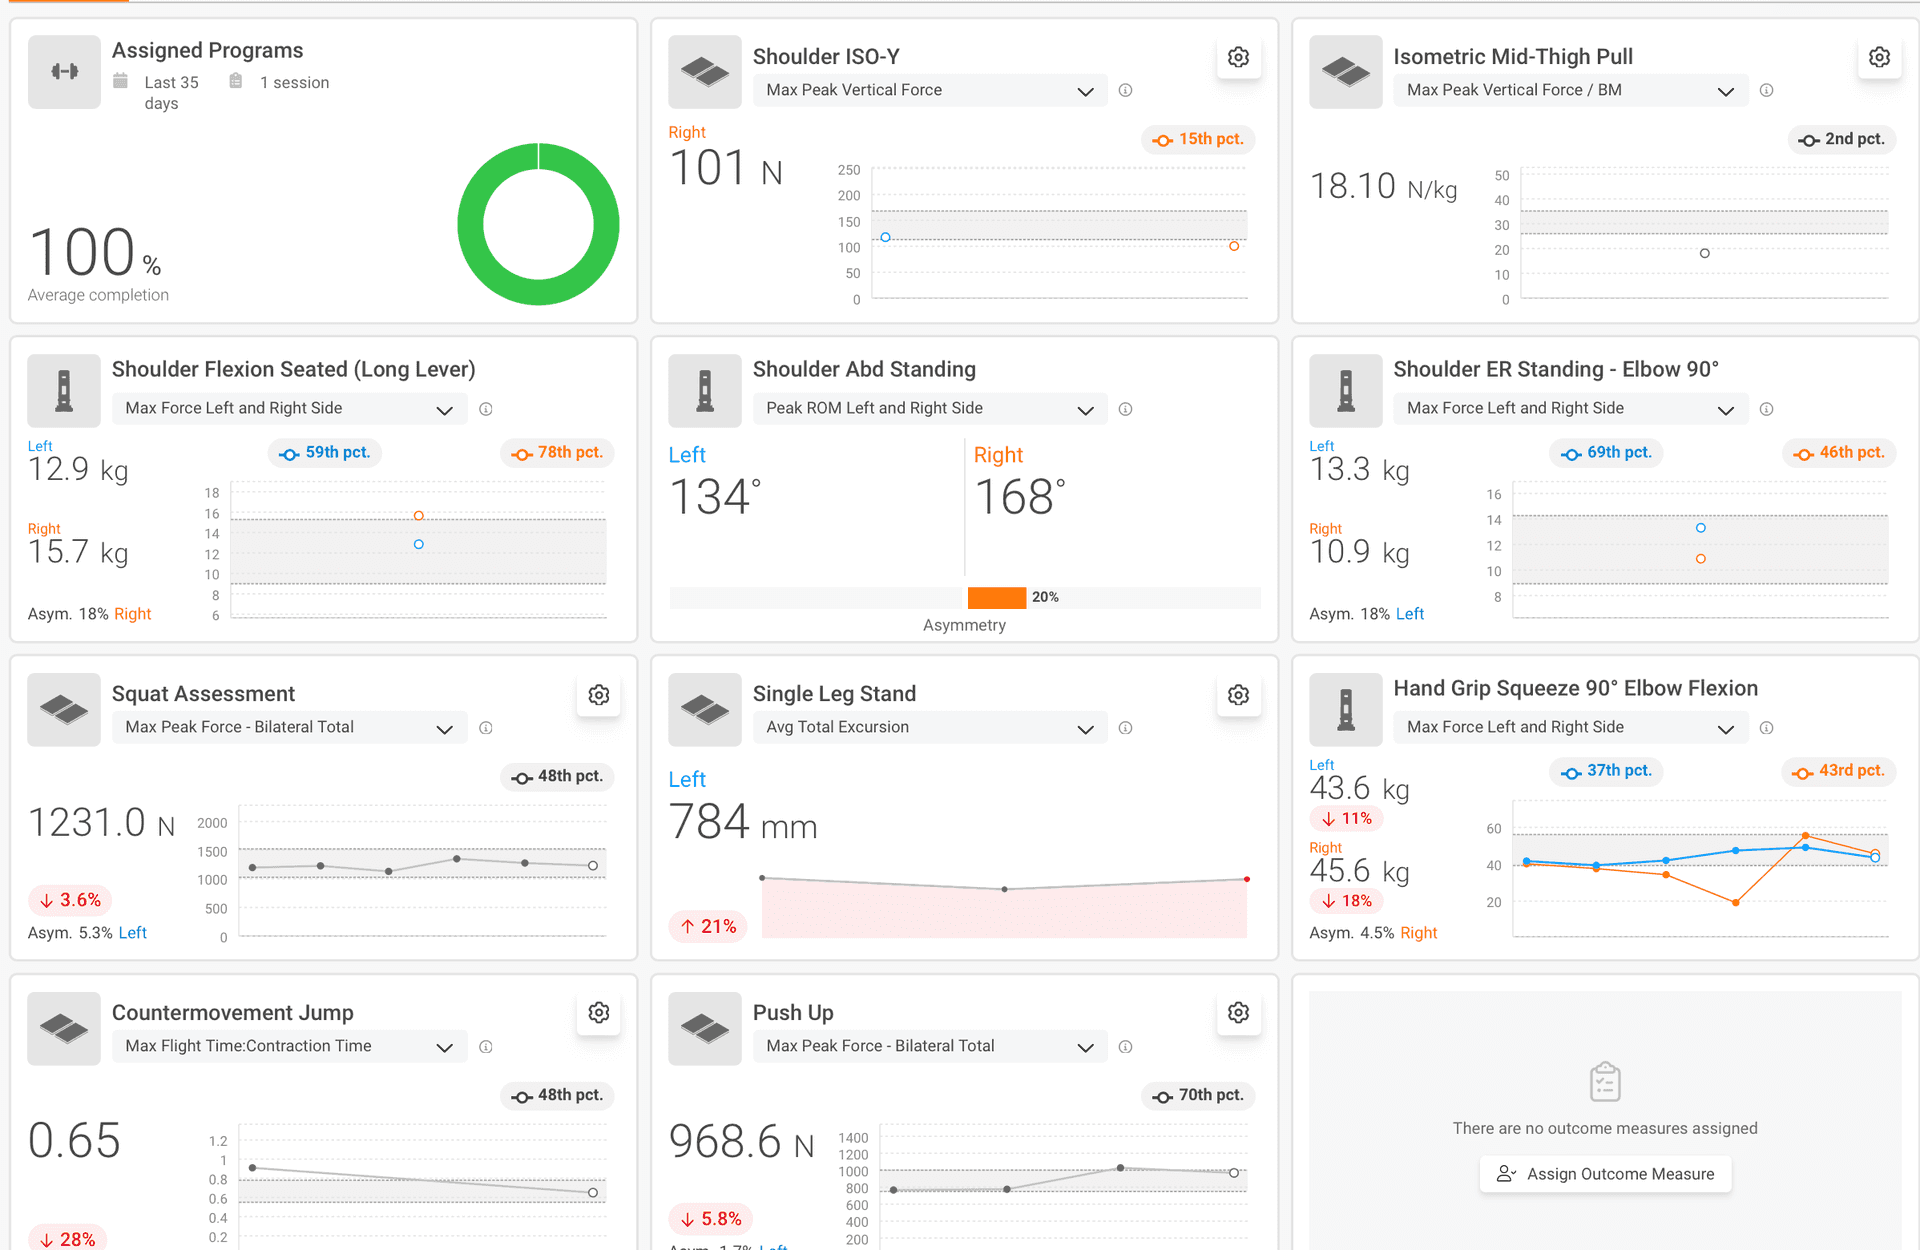Viewport: 1920px width, 1250px height.
Task: Open Squat Assessment settings gear
Action: coord(598,695)
